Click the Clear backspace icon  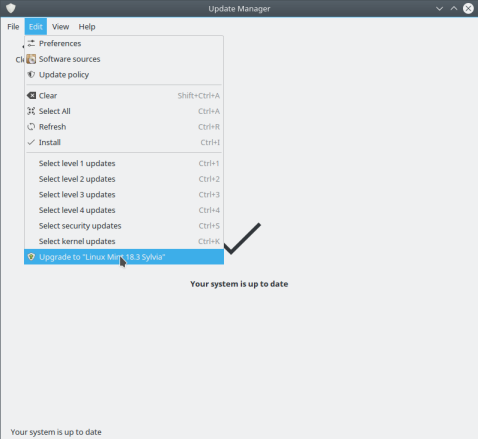pyautogui.click(x=31, y=96)
